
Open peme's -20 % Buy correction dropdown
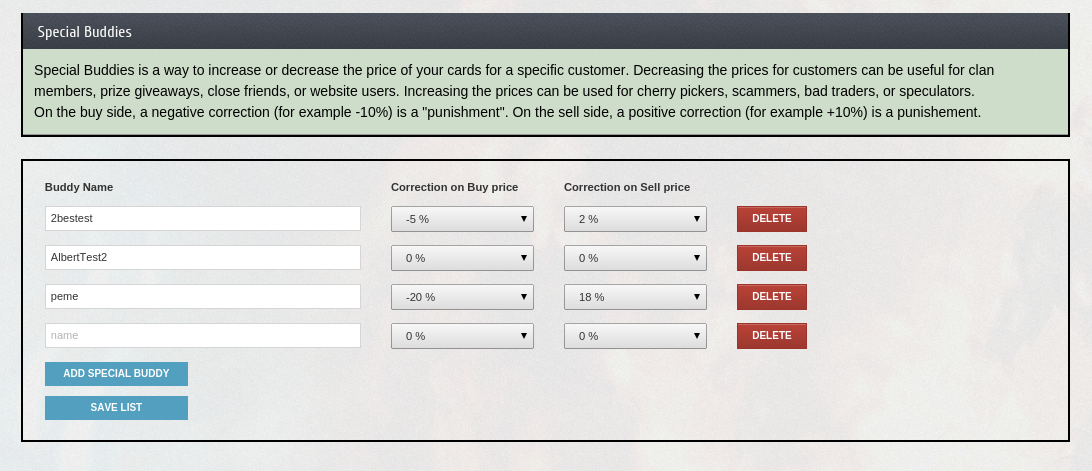point(462,297)
